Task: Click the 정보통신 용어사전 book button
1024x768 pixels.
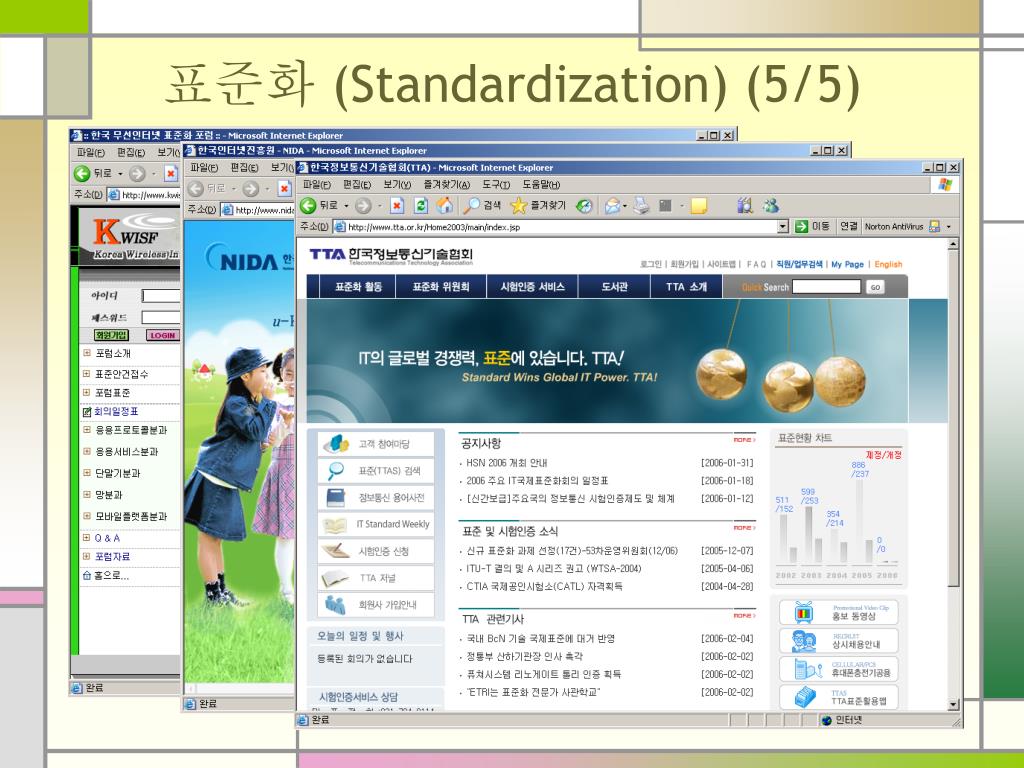Action: (x=376, y=498)
